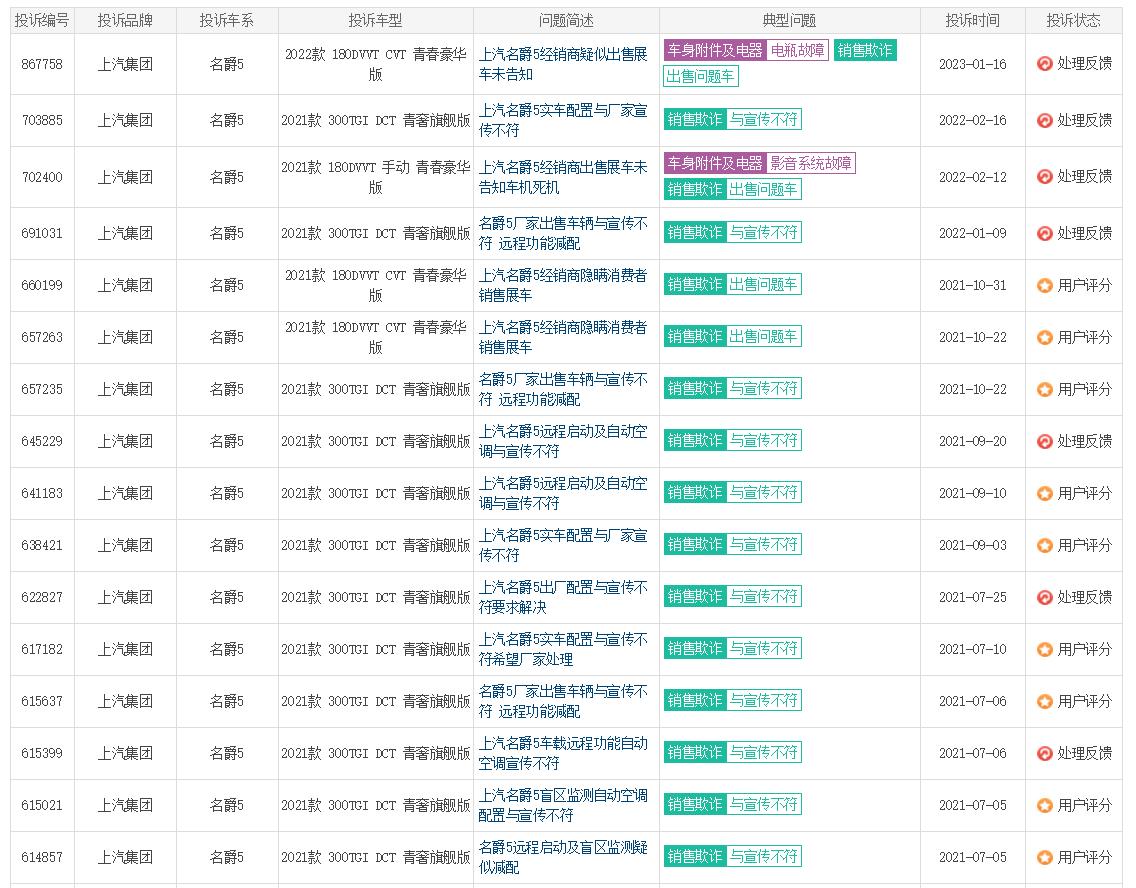Click the 投诉时间 column header

(972, 18)
